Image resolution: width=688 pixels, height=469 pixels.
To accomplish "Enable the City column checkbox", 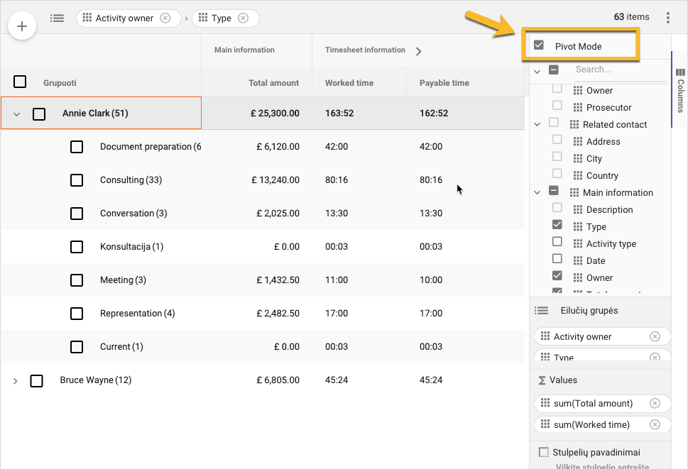I will [557, 157].
